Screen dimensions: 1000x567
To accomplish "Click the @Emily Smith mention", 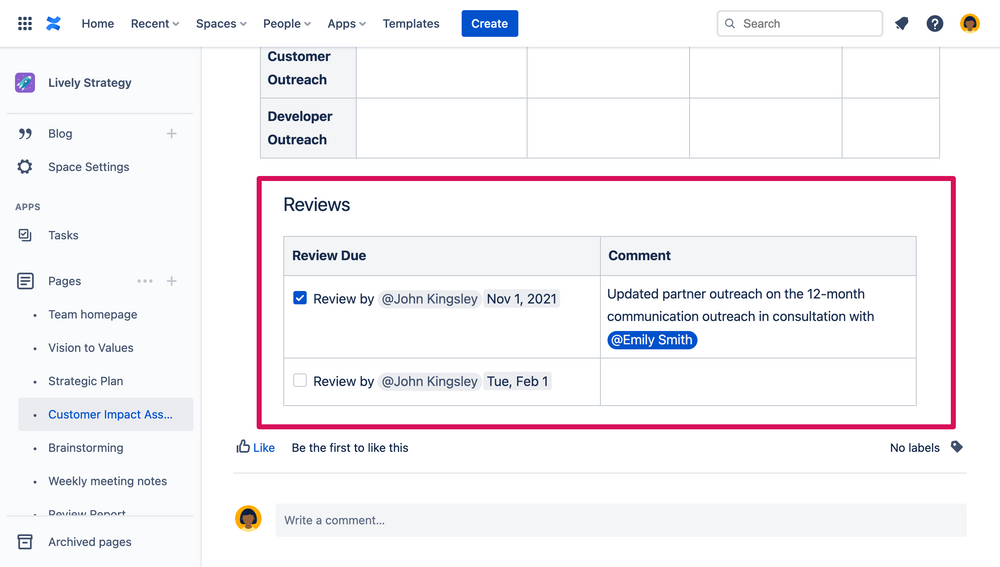I will 652,340.
